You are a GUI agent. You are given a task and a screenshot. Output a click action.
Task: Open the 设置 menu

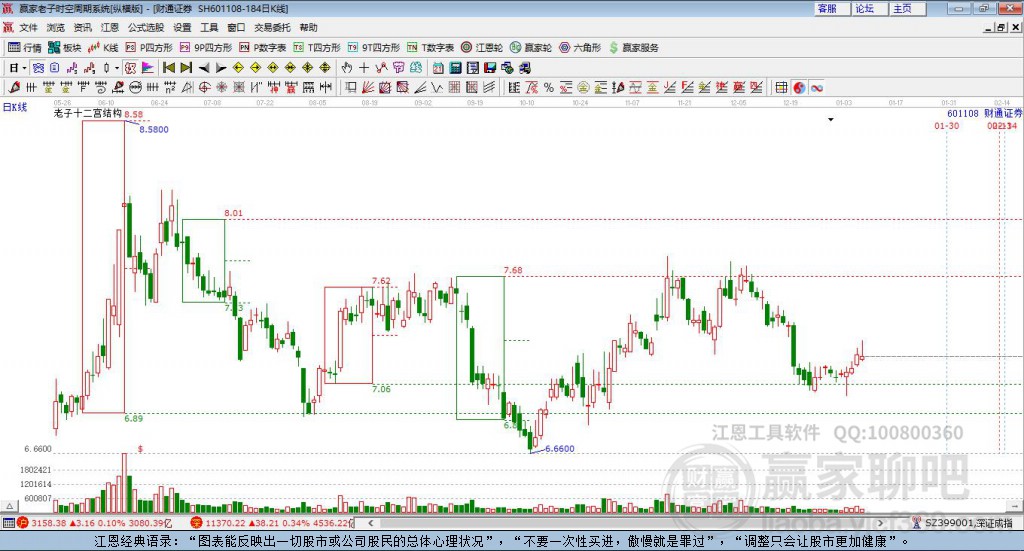pyautogui.click(x=182, y=27)
